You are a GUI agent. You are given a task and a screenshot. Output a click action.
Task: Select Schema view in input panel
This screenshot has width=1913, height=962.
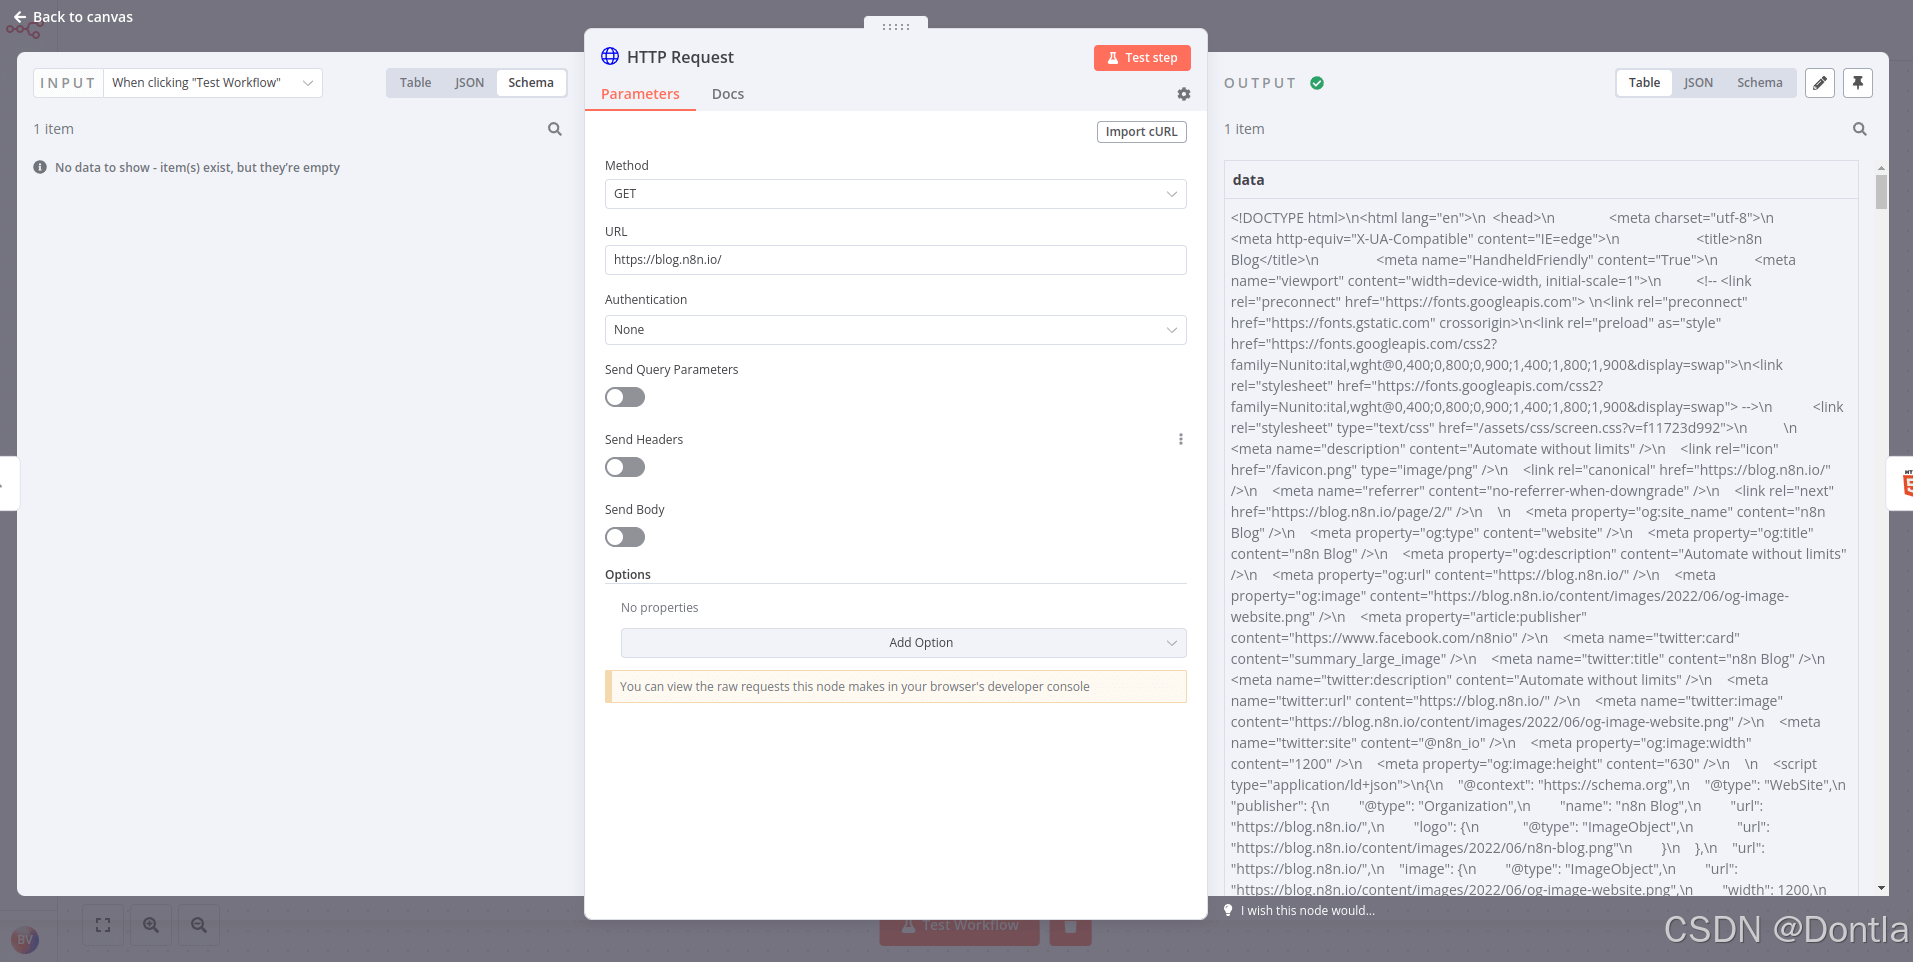[531, 83]
